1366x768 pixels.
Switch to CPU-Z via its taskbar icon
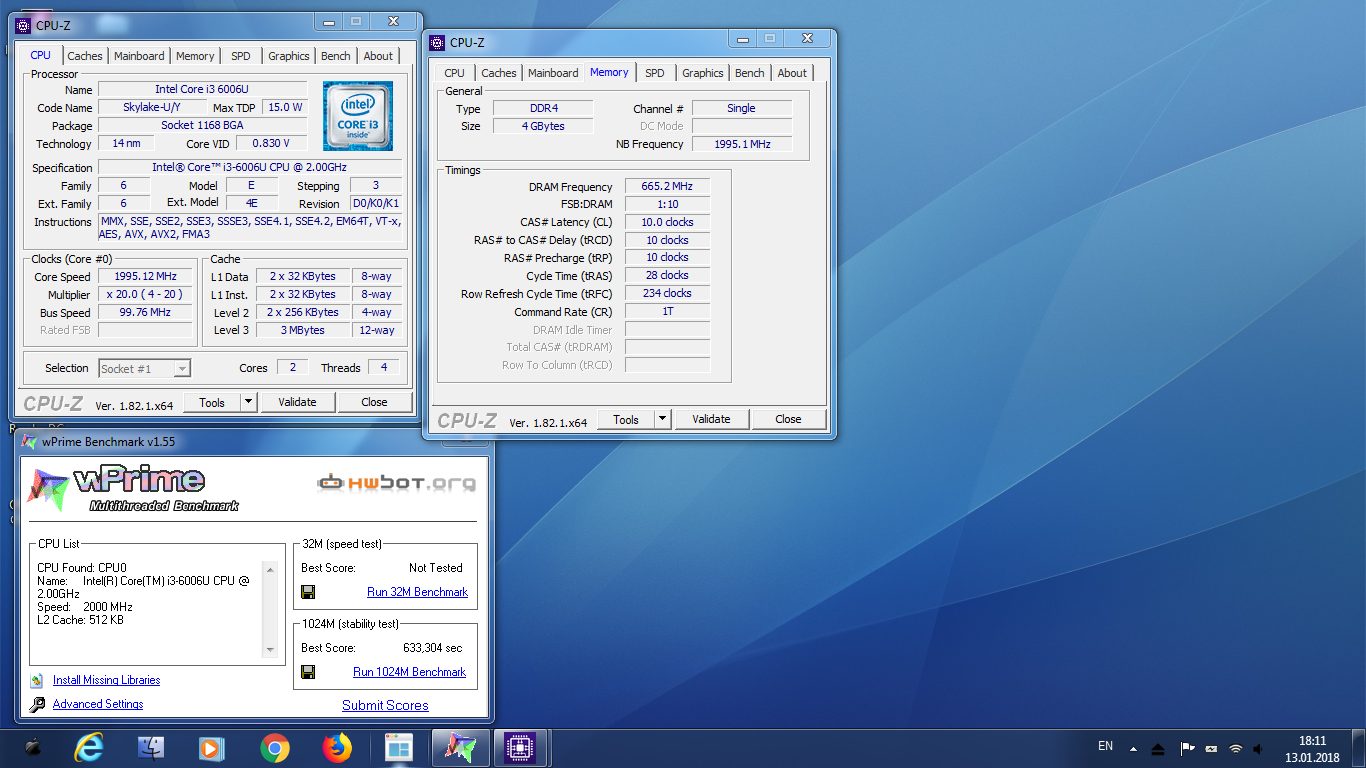522,748
